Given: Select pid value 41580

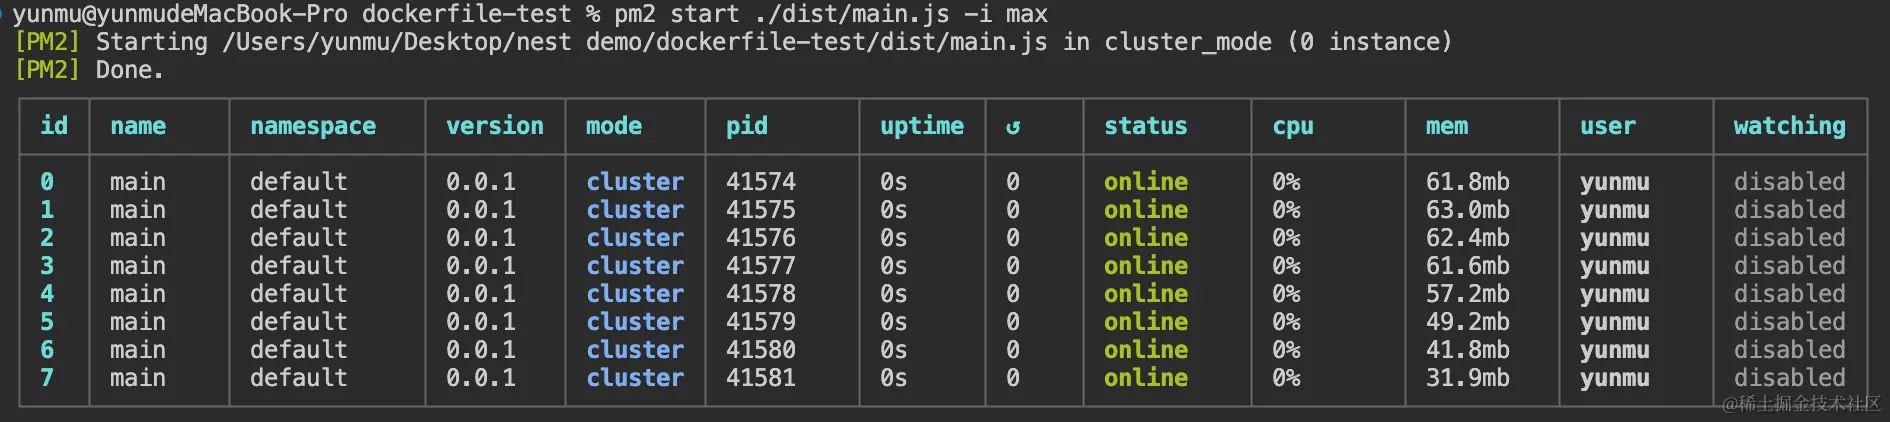Looking at the screenshot, I should (761, 350).
